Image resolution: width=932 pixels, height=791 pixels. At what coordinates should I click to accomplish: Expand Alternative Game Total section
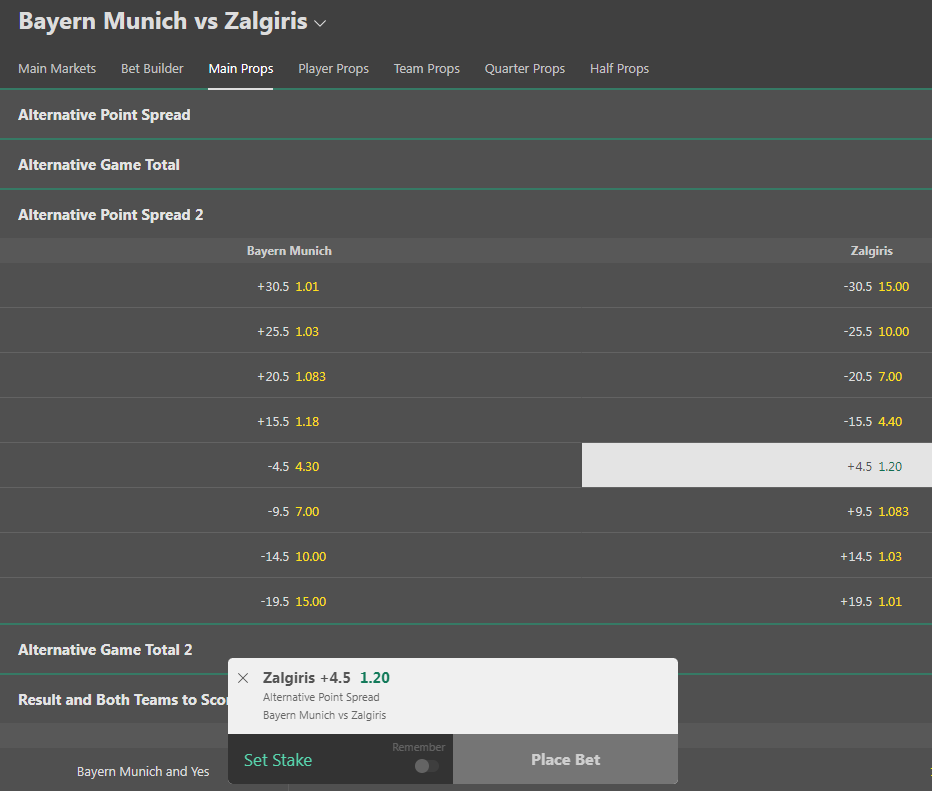tap(99, 165)
